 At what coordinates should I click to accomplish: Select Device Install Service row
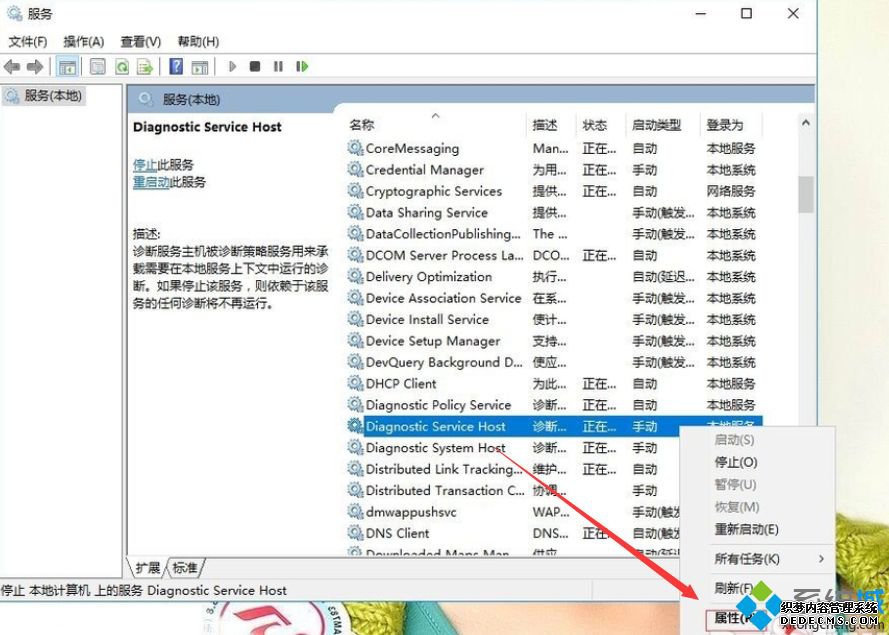[554, 319]
